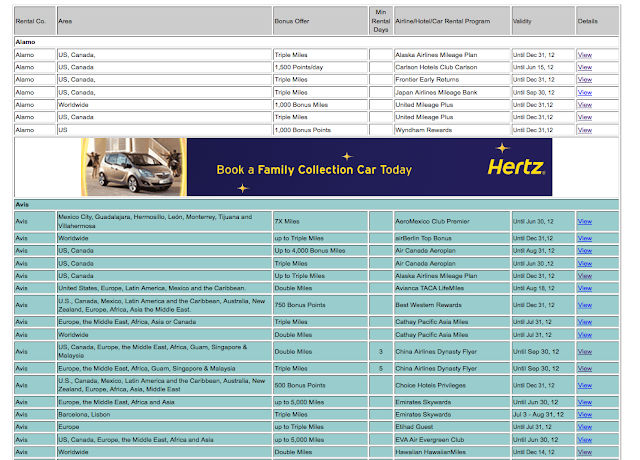The image size is (640, 460).
Task: Click 'Until Dec 14, 12' validity cell
Action: coord(543,452)
